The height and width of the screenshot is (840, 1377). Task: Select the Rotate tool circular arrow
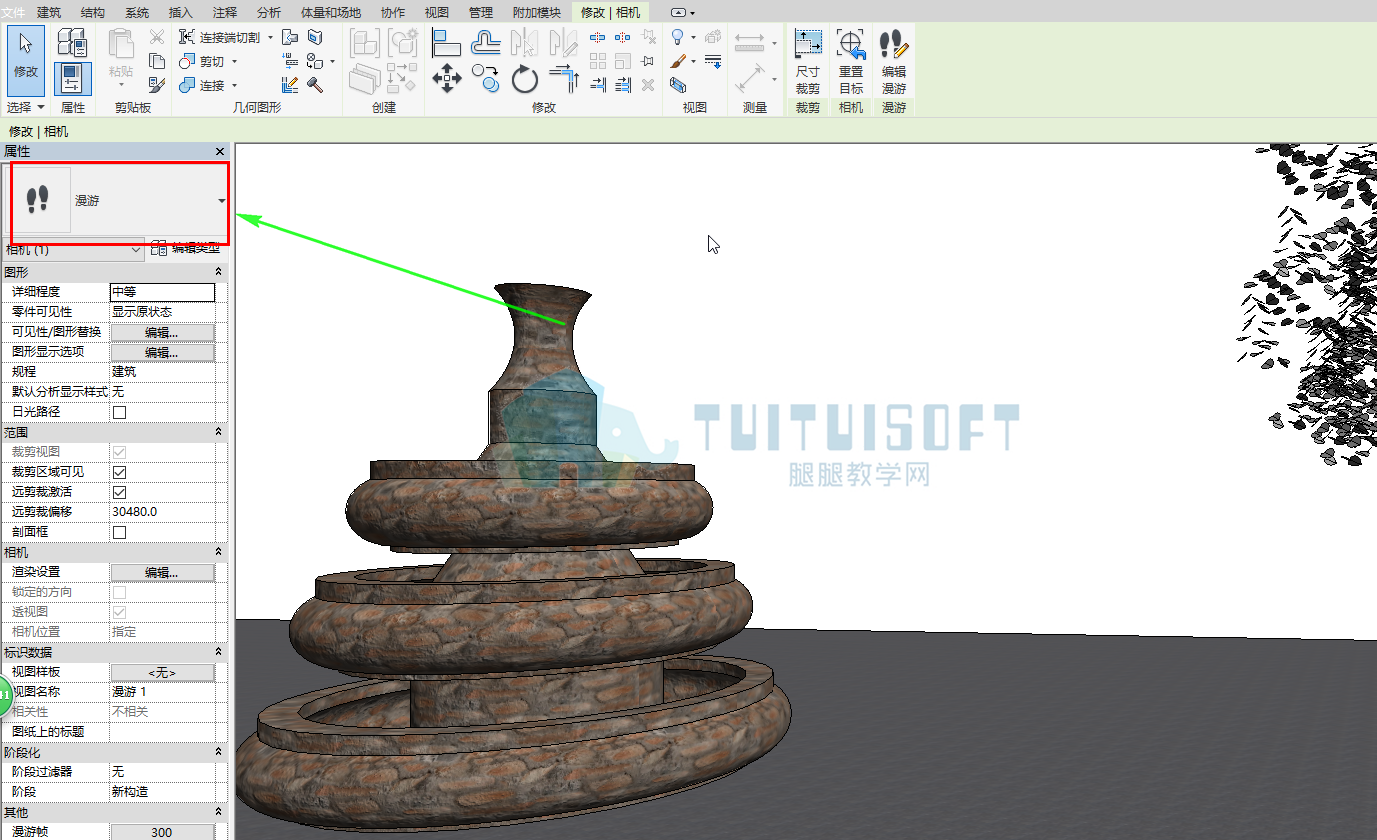click(x=525, y=78)
